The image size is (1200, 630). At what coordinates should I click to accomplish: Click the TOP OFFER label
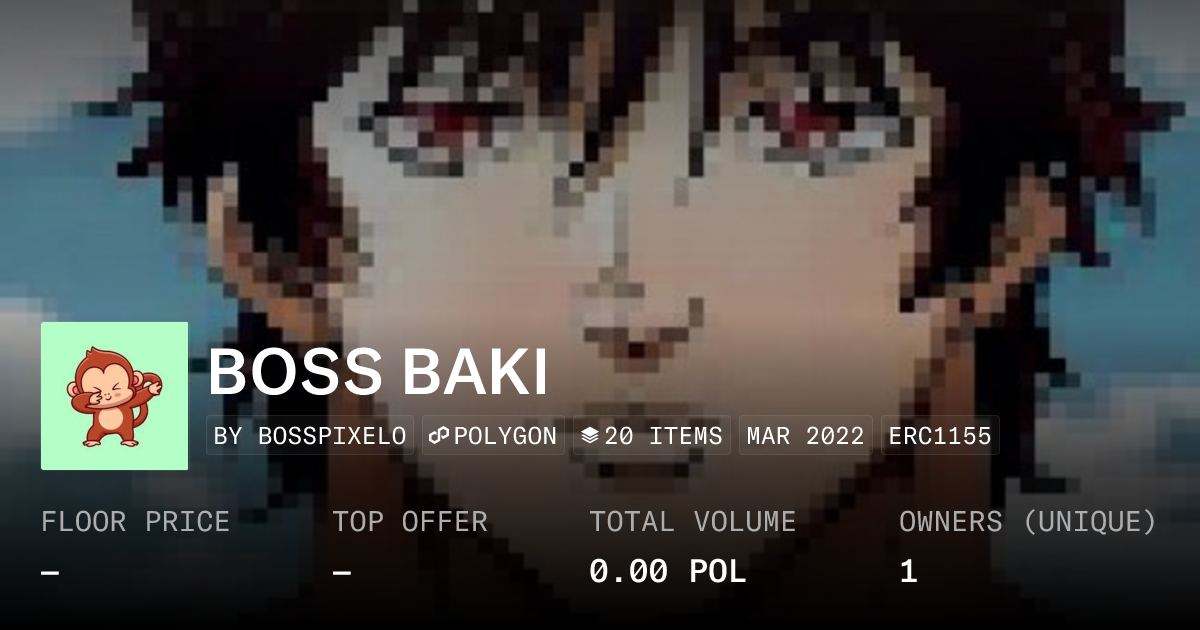(x=410, y=522)
